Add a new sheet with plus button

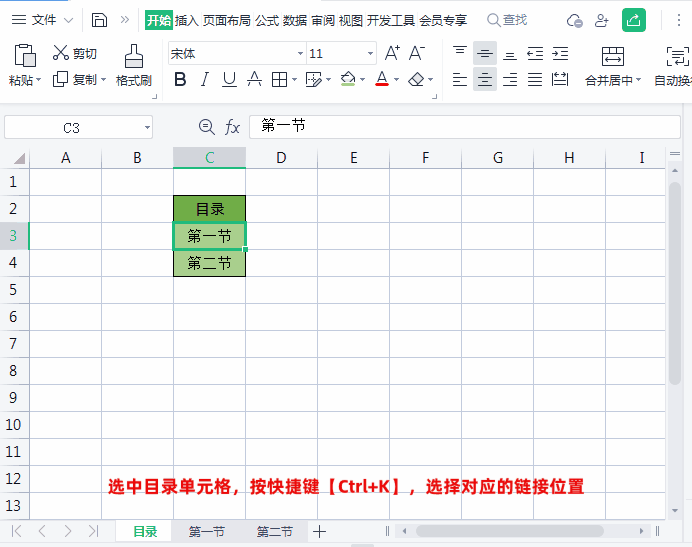(320, 532)
